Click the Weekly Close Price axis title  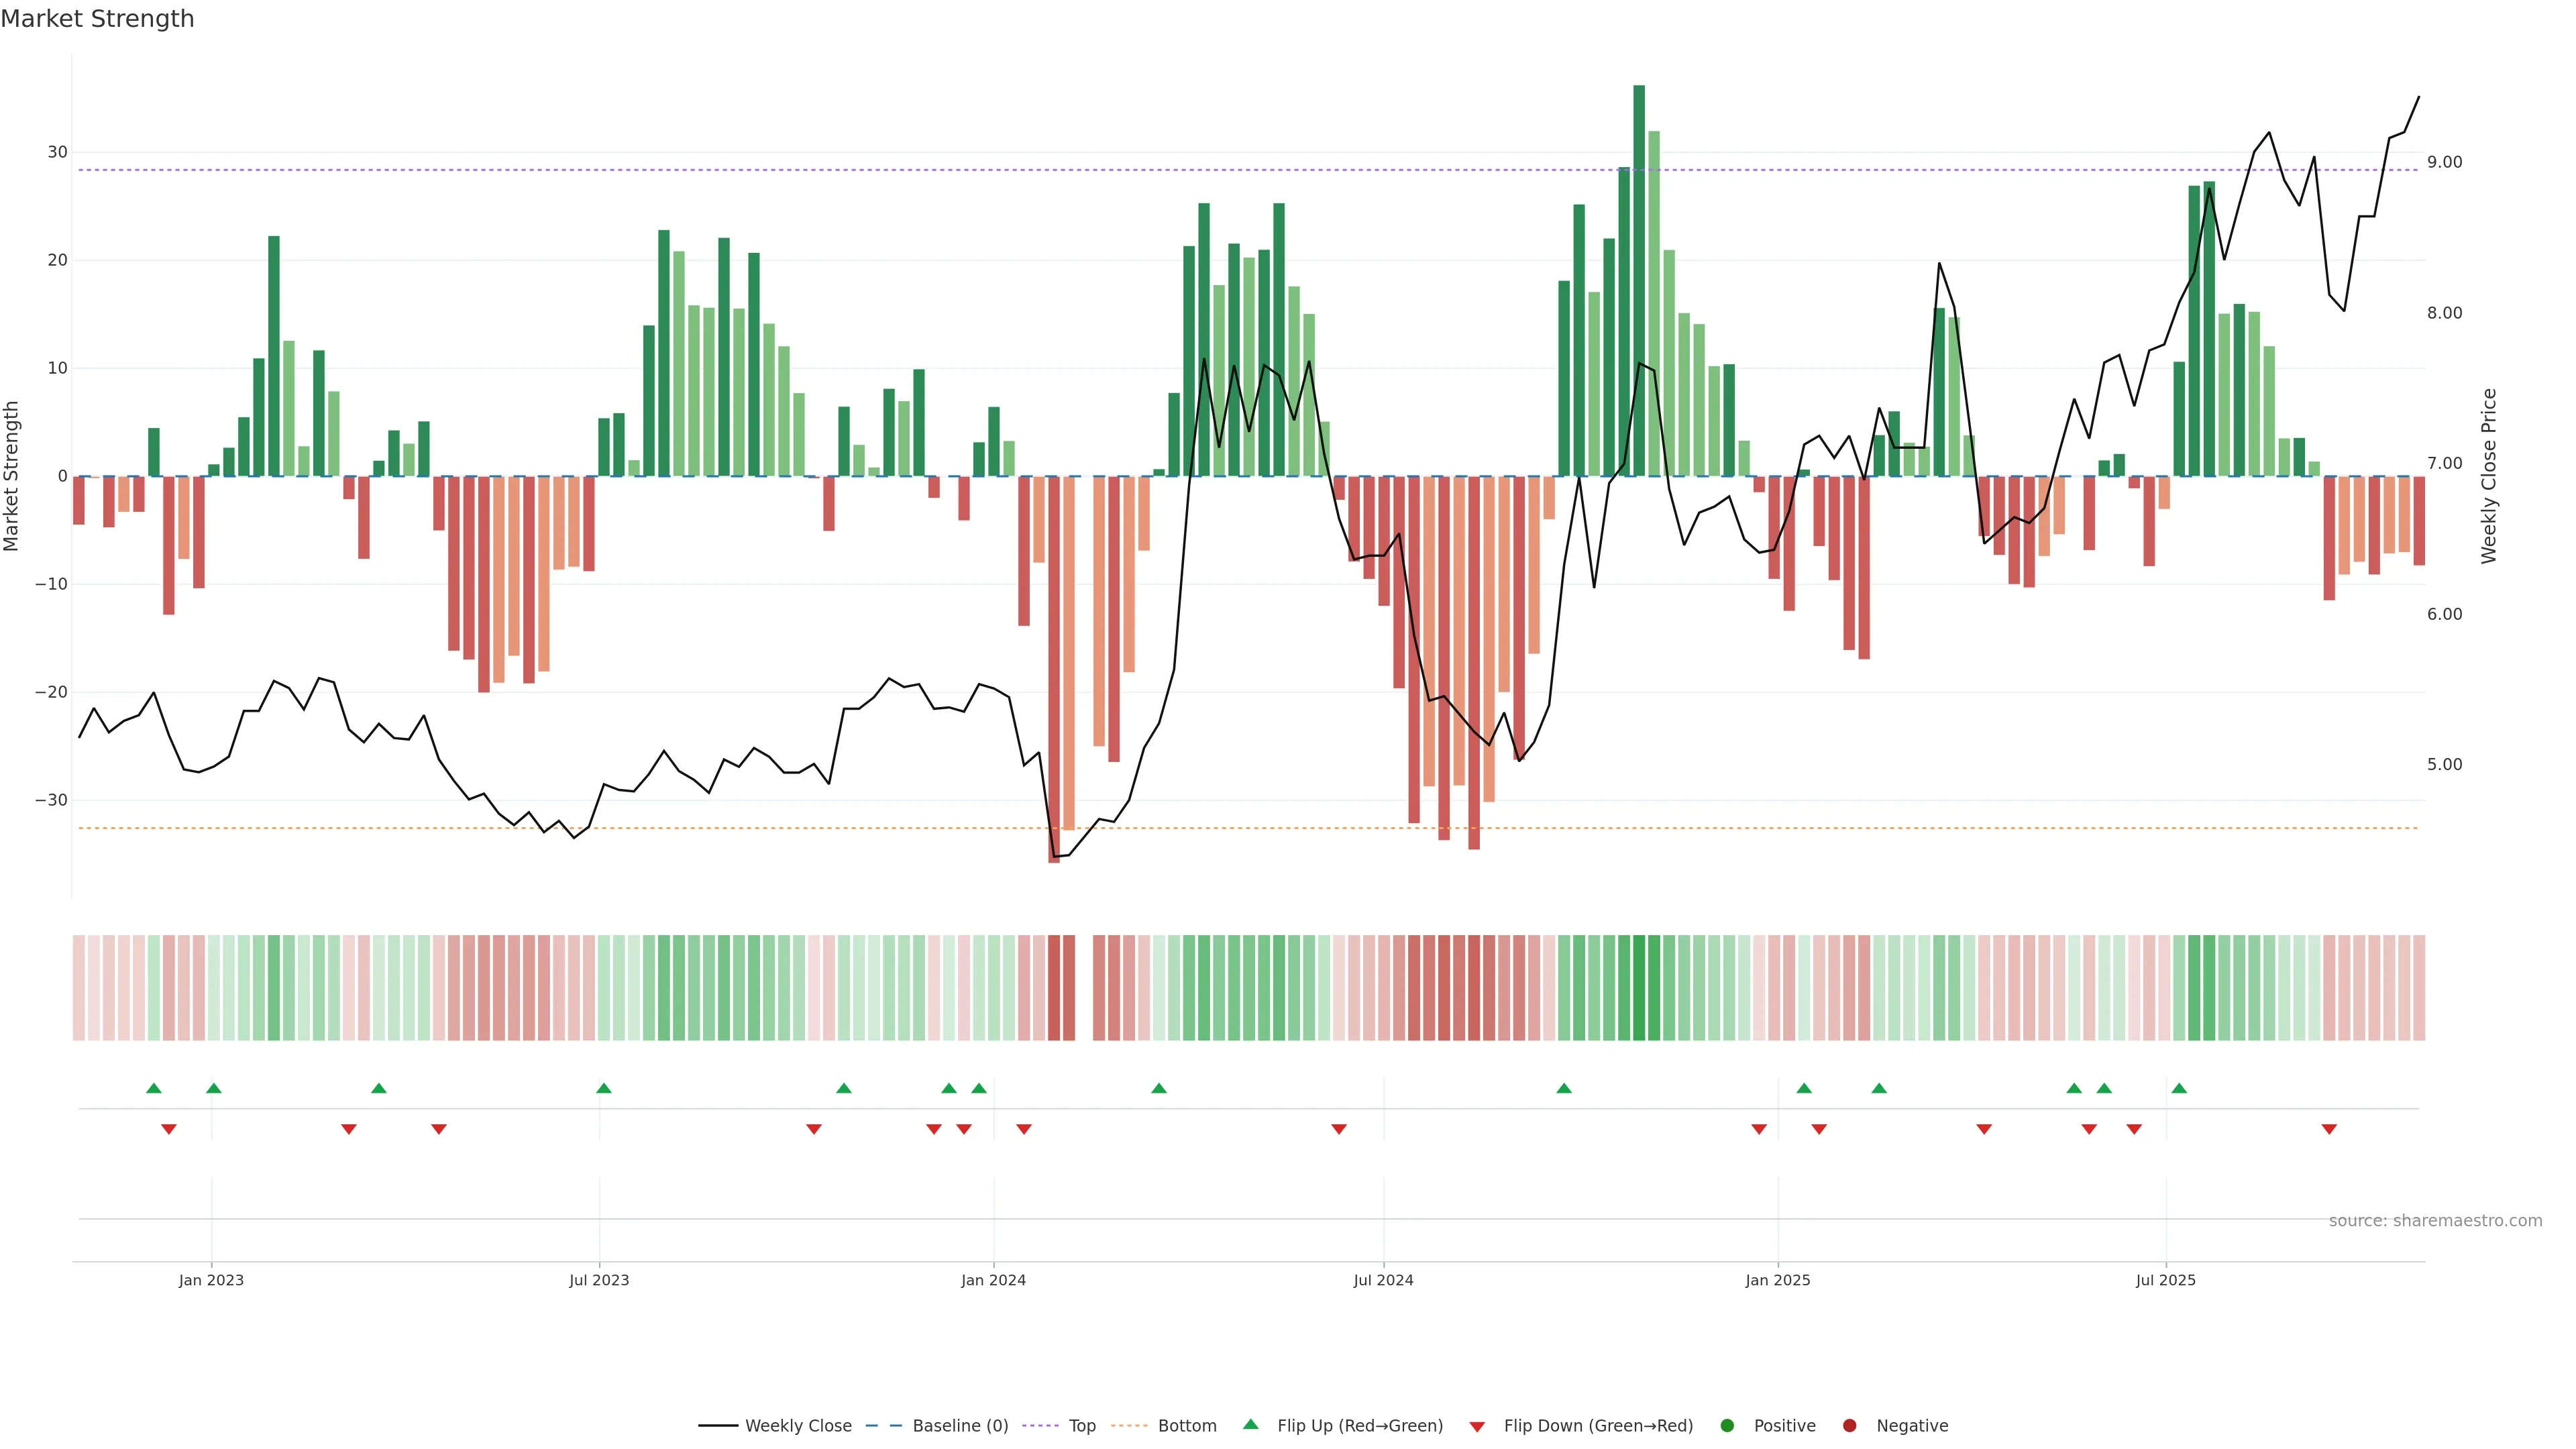point(2489,476)
